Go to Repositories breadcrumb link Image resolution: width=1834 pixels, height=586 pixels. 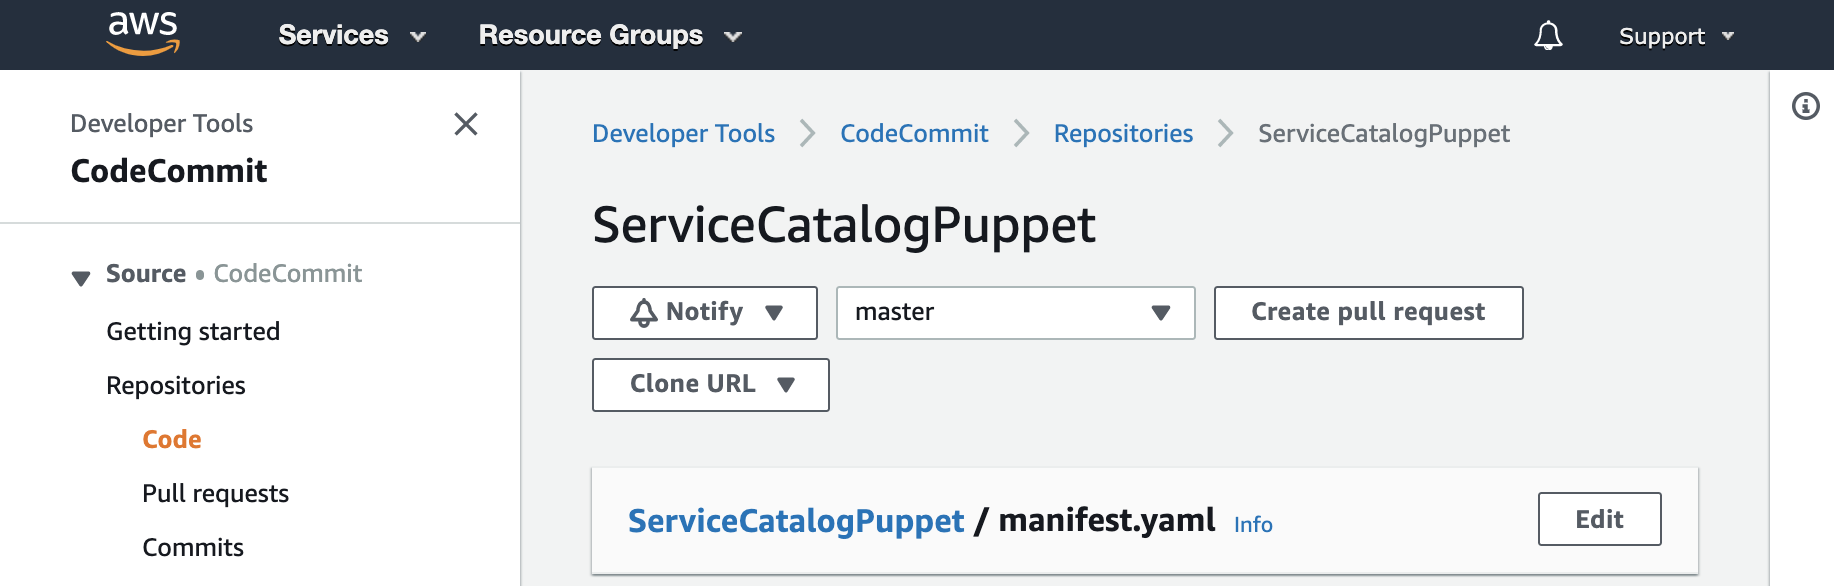click(x=1124, y=133)
